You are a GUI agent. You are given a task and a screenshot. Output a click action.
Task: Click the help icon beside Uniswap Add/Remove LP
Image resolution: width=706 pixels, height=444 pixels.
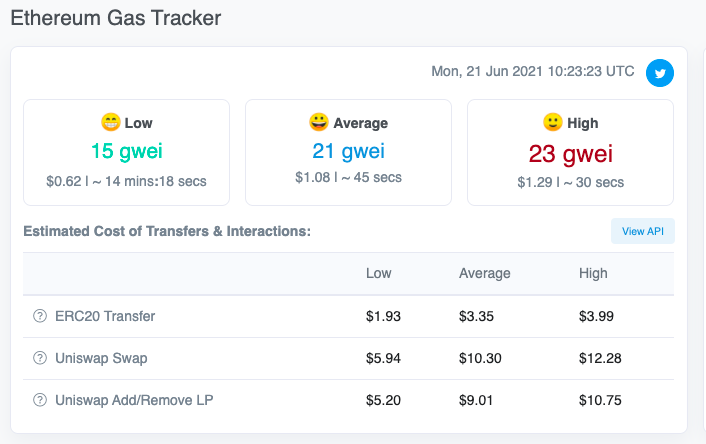[x=40, y=400]
